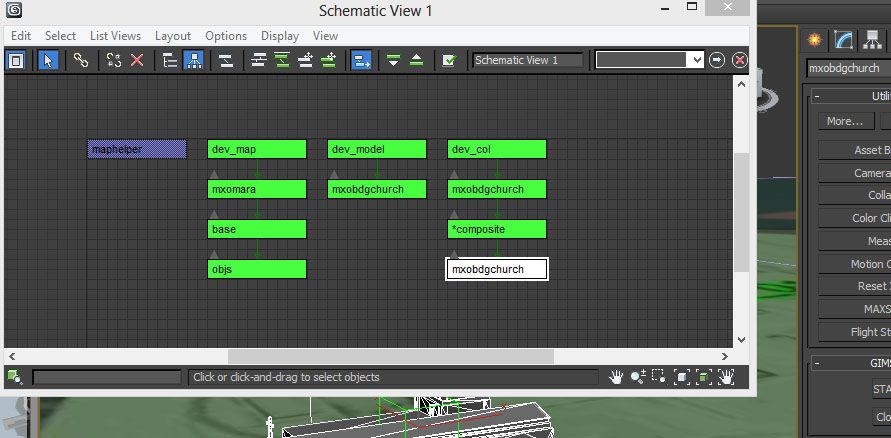The width and height of the screenshot is (891, 438).
Task: Click collapse triangle attached to base node
Action: click(x=214, y=214)
